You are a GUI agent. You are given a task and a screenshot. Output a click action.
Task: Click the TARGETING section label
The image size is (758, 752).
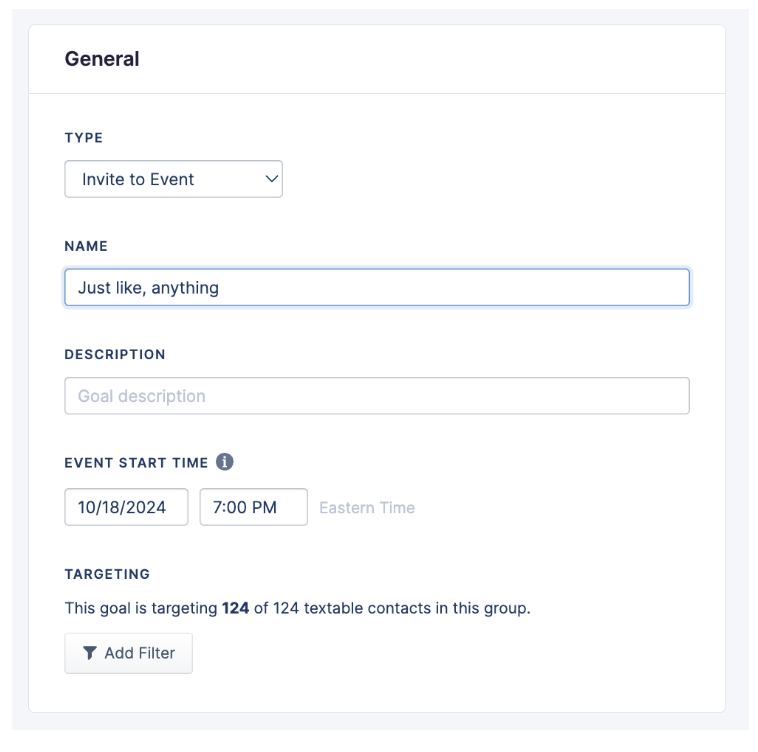coord(107,574)
